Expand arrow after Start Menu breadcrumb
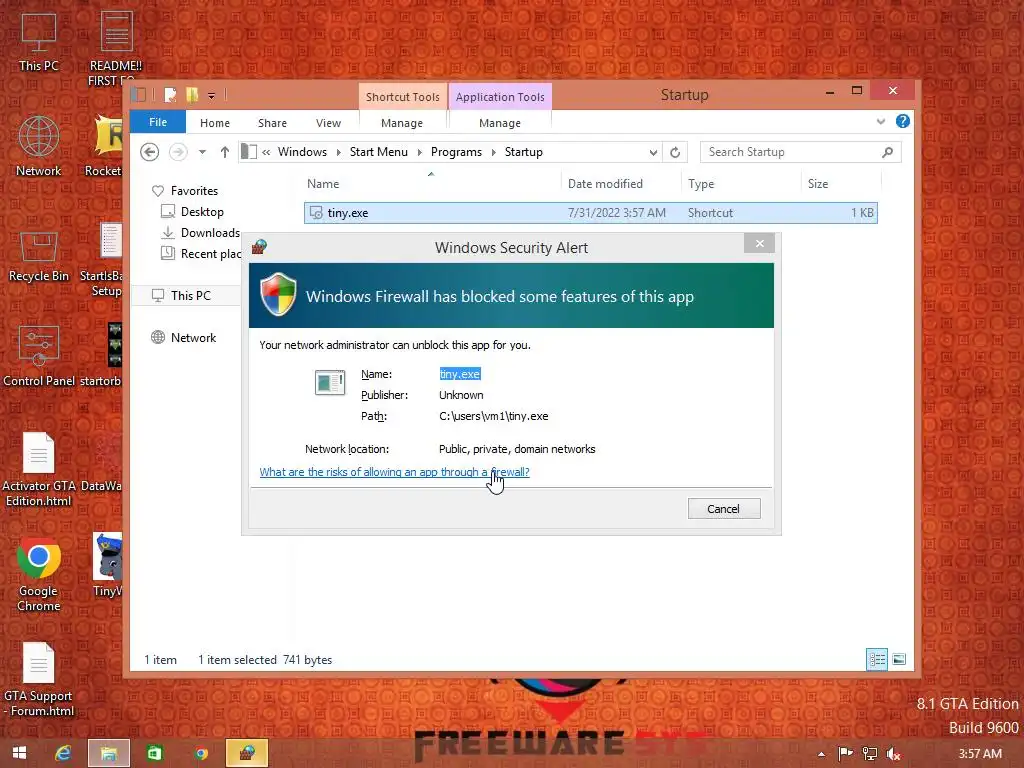The height and width of the screenshot is (768, 1024). pos(419,152)
